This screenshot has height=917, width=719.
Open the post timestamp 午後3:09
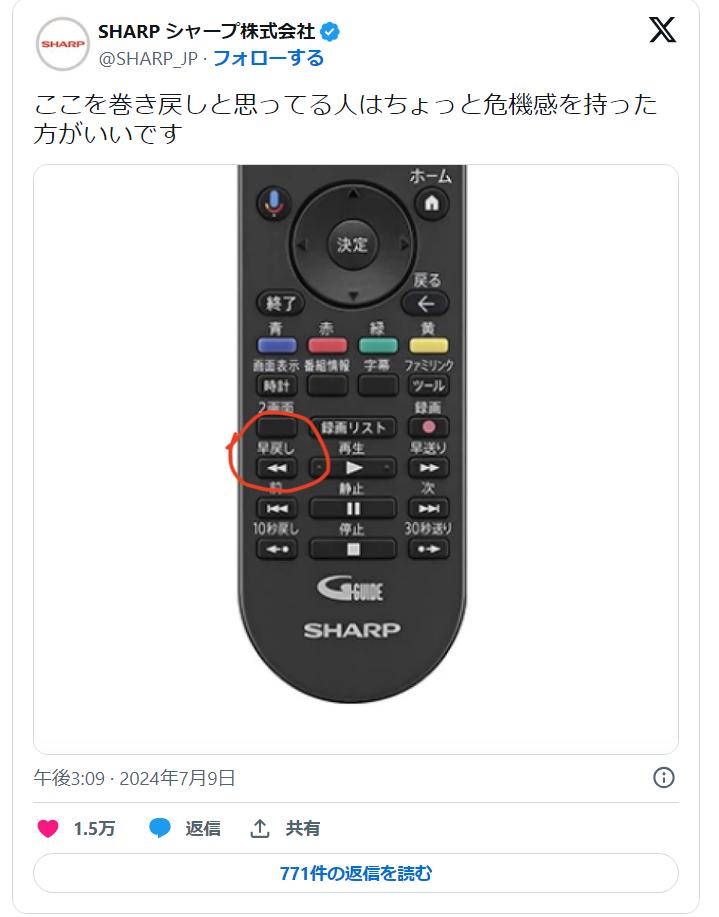tap(69, 778)
